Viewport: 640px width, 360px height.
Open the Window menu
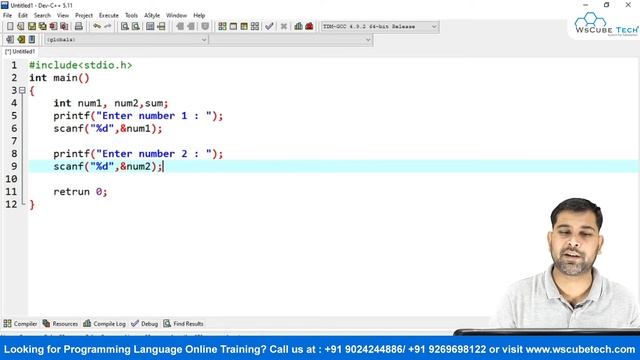pyautogui.click(x=176, y=16)
